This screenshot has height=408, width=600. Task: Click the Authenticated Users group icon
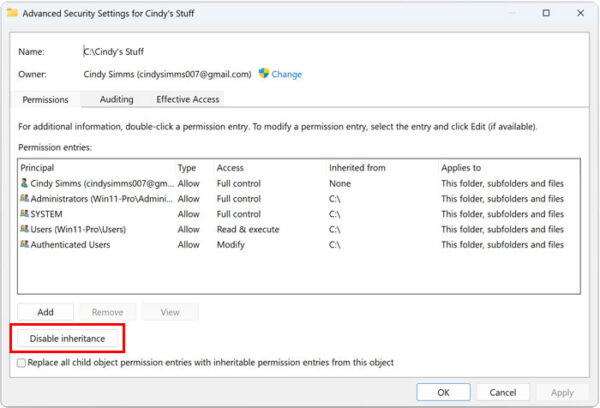tap(24, 244)
